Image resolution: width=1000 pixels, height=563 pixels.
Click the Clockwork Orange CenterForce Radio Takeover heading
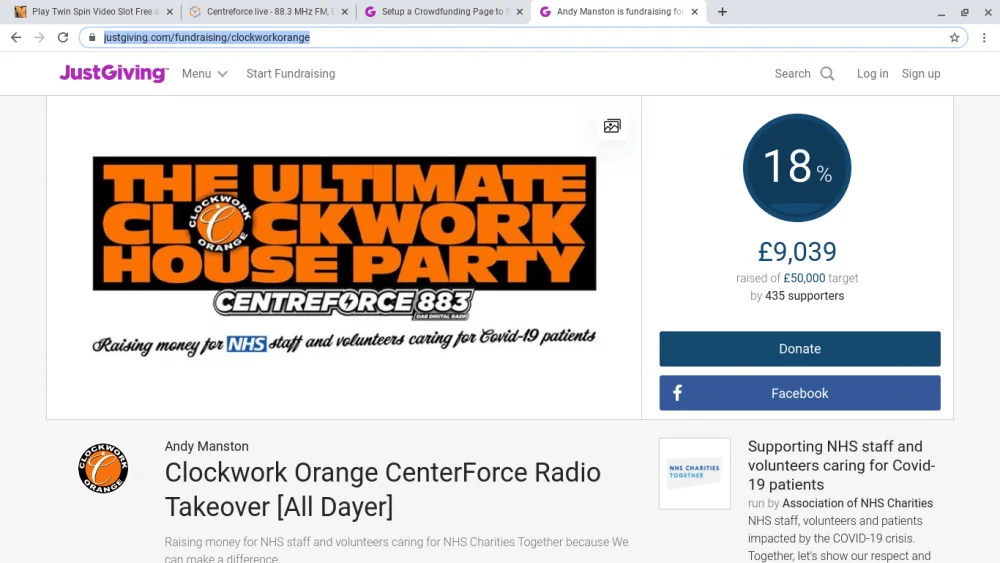(383, 490)
